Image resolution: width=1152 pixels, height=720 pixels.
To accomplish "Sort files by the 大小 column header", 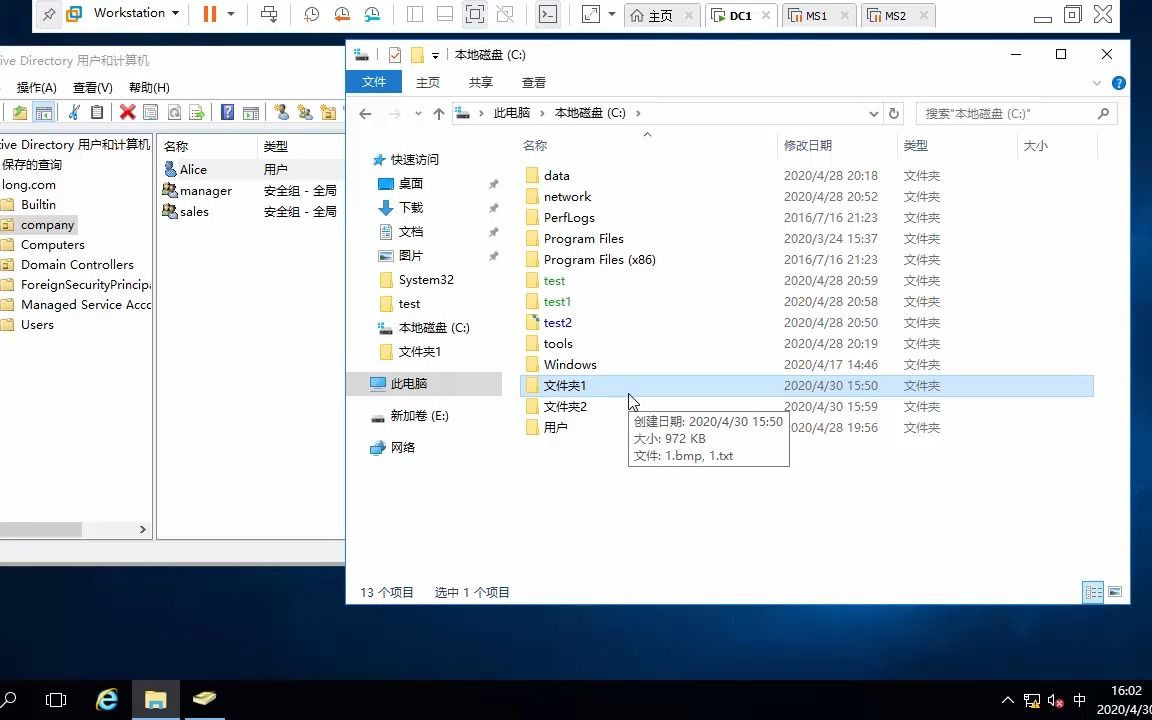I will coord(1035,145).
